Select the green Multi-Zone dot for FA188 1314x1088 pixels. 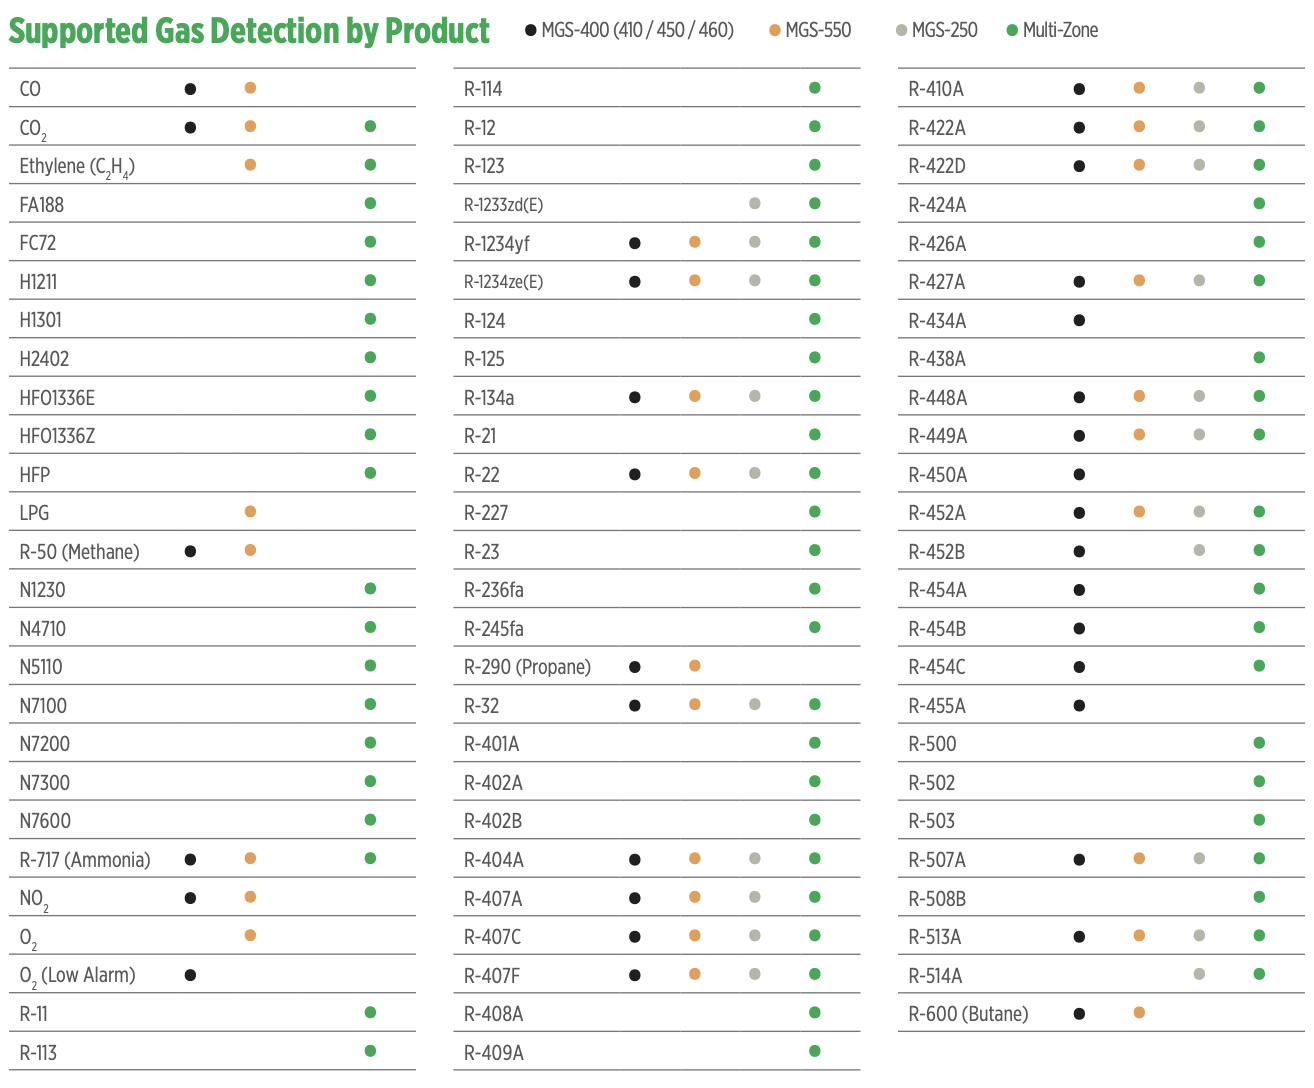(370, 204)
